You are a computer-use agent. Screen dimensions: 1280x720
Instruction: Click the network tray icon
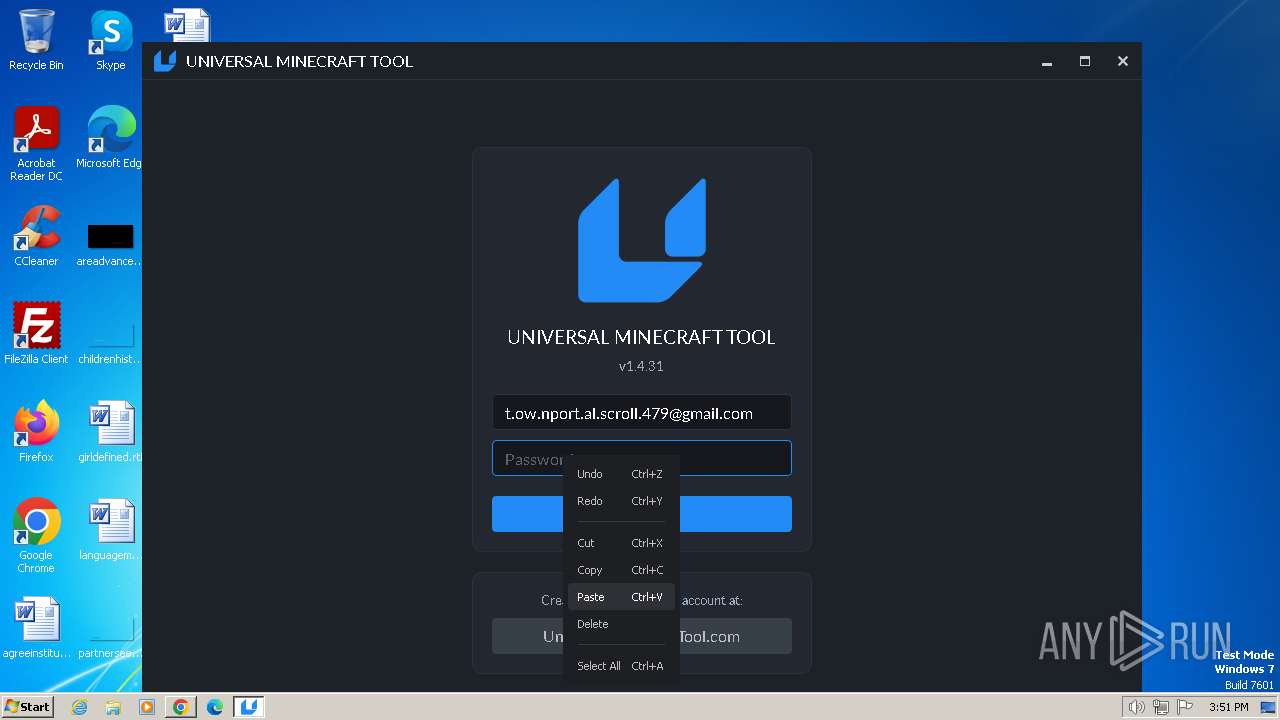pos(1161,707)
